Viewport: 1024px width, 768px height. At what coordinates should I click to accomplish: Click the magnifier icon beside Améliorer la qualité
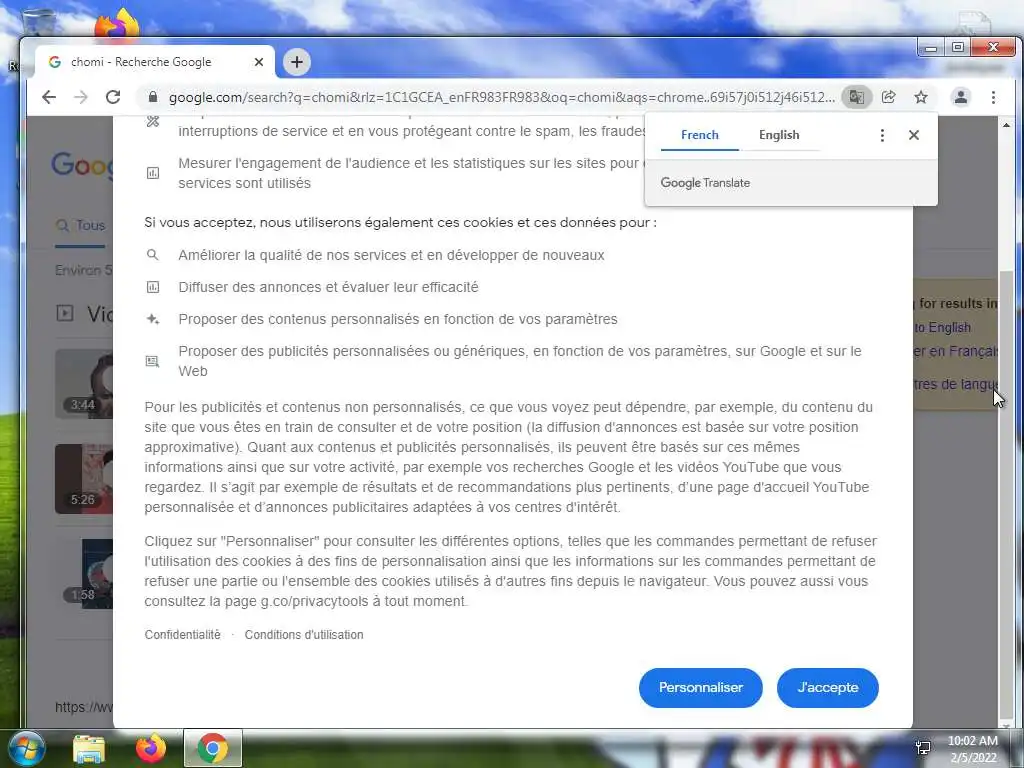(152, 255)
